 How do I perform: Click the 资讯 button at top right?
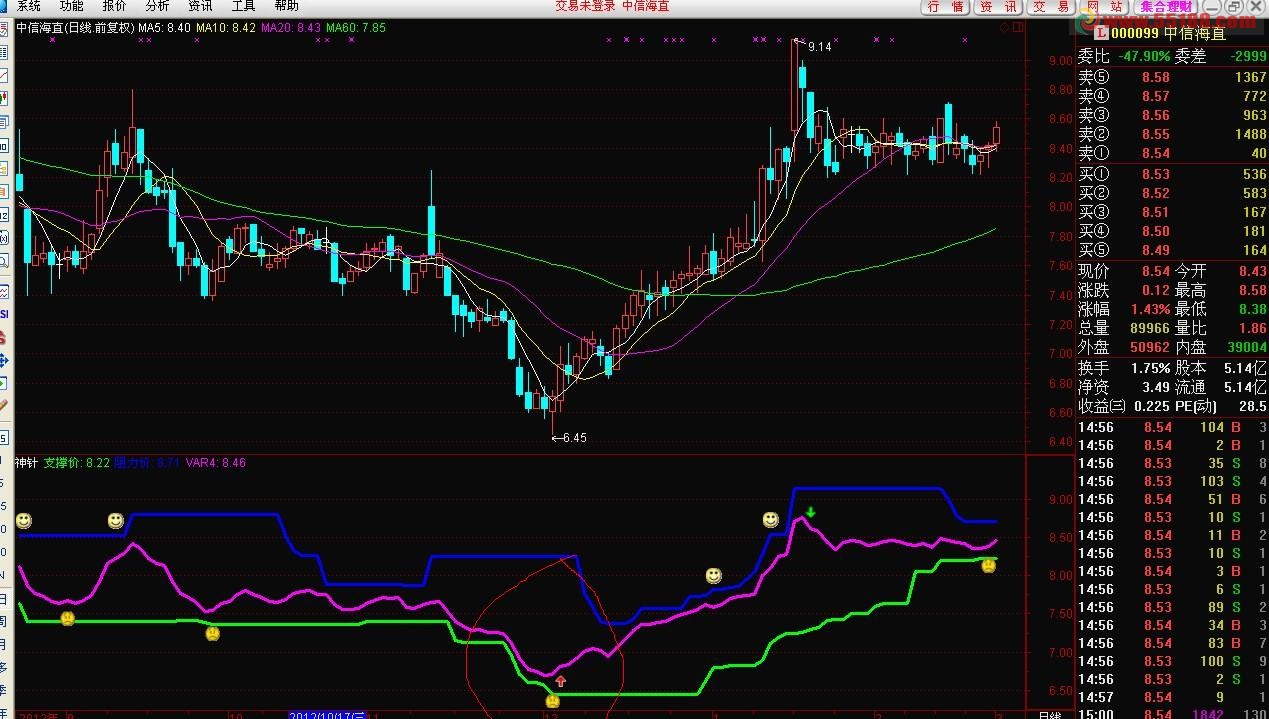997,7
